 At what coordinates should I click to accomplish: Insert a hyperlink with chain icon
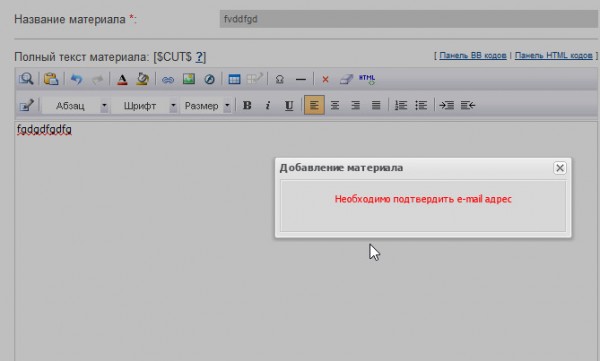[x=168, y=80]
